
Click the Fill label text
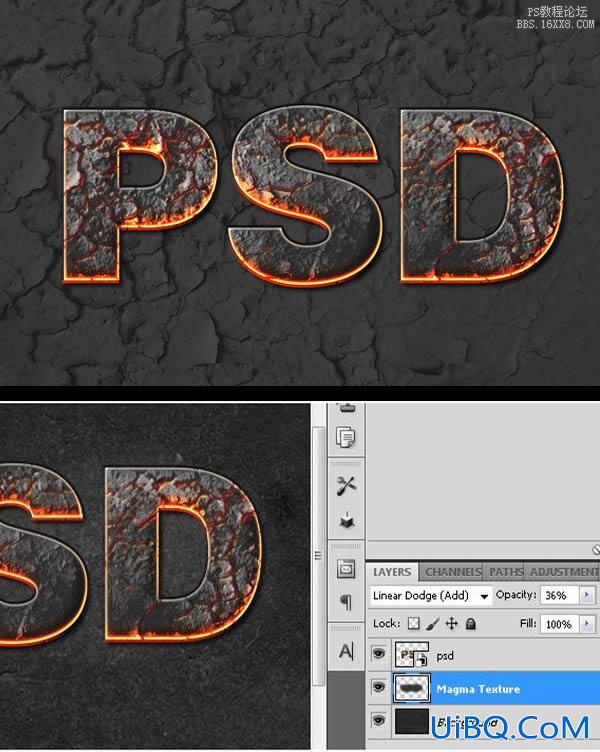pos(528,623)
